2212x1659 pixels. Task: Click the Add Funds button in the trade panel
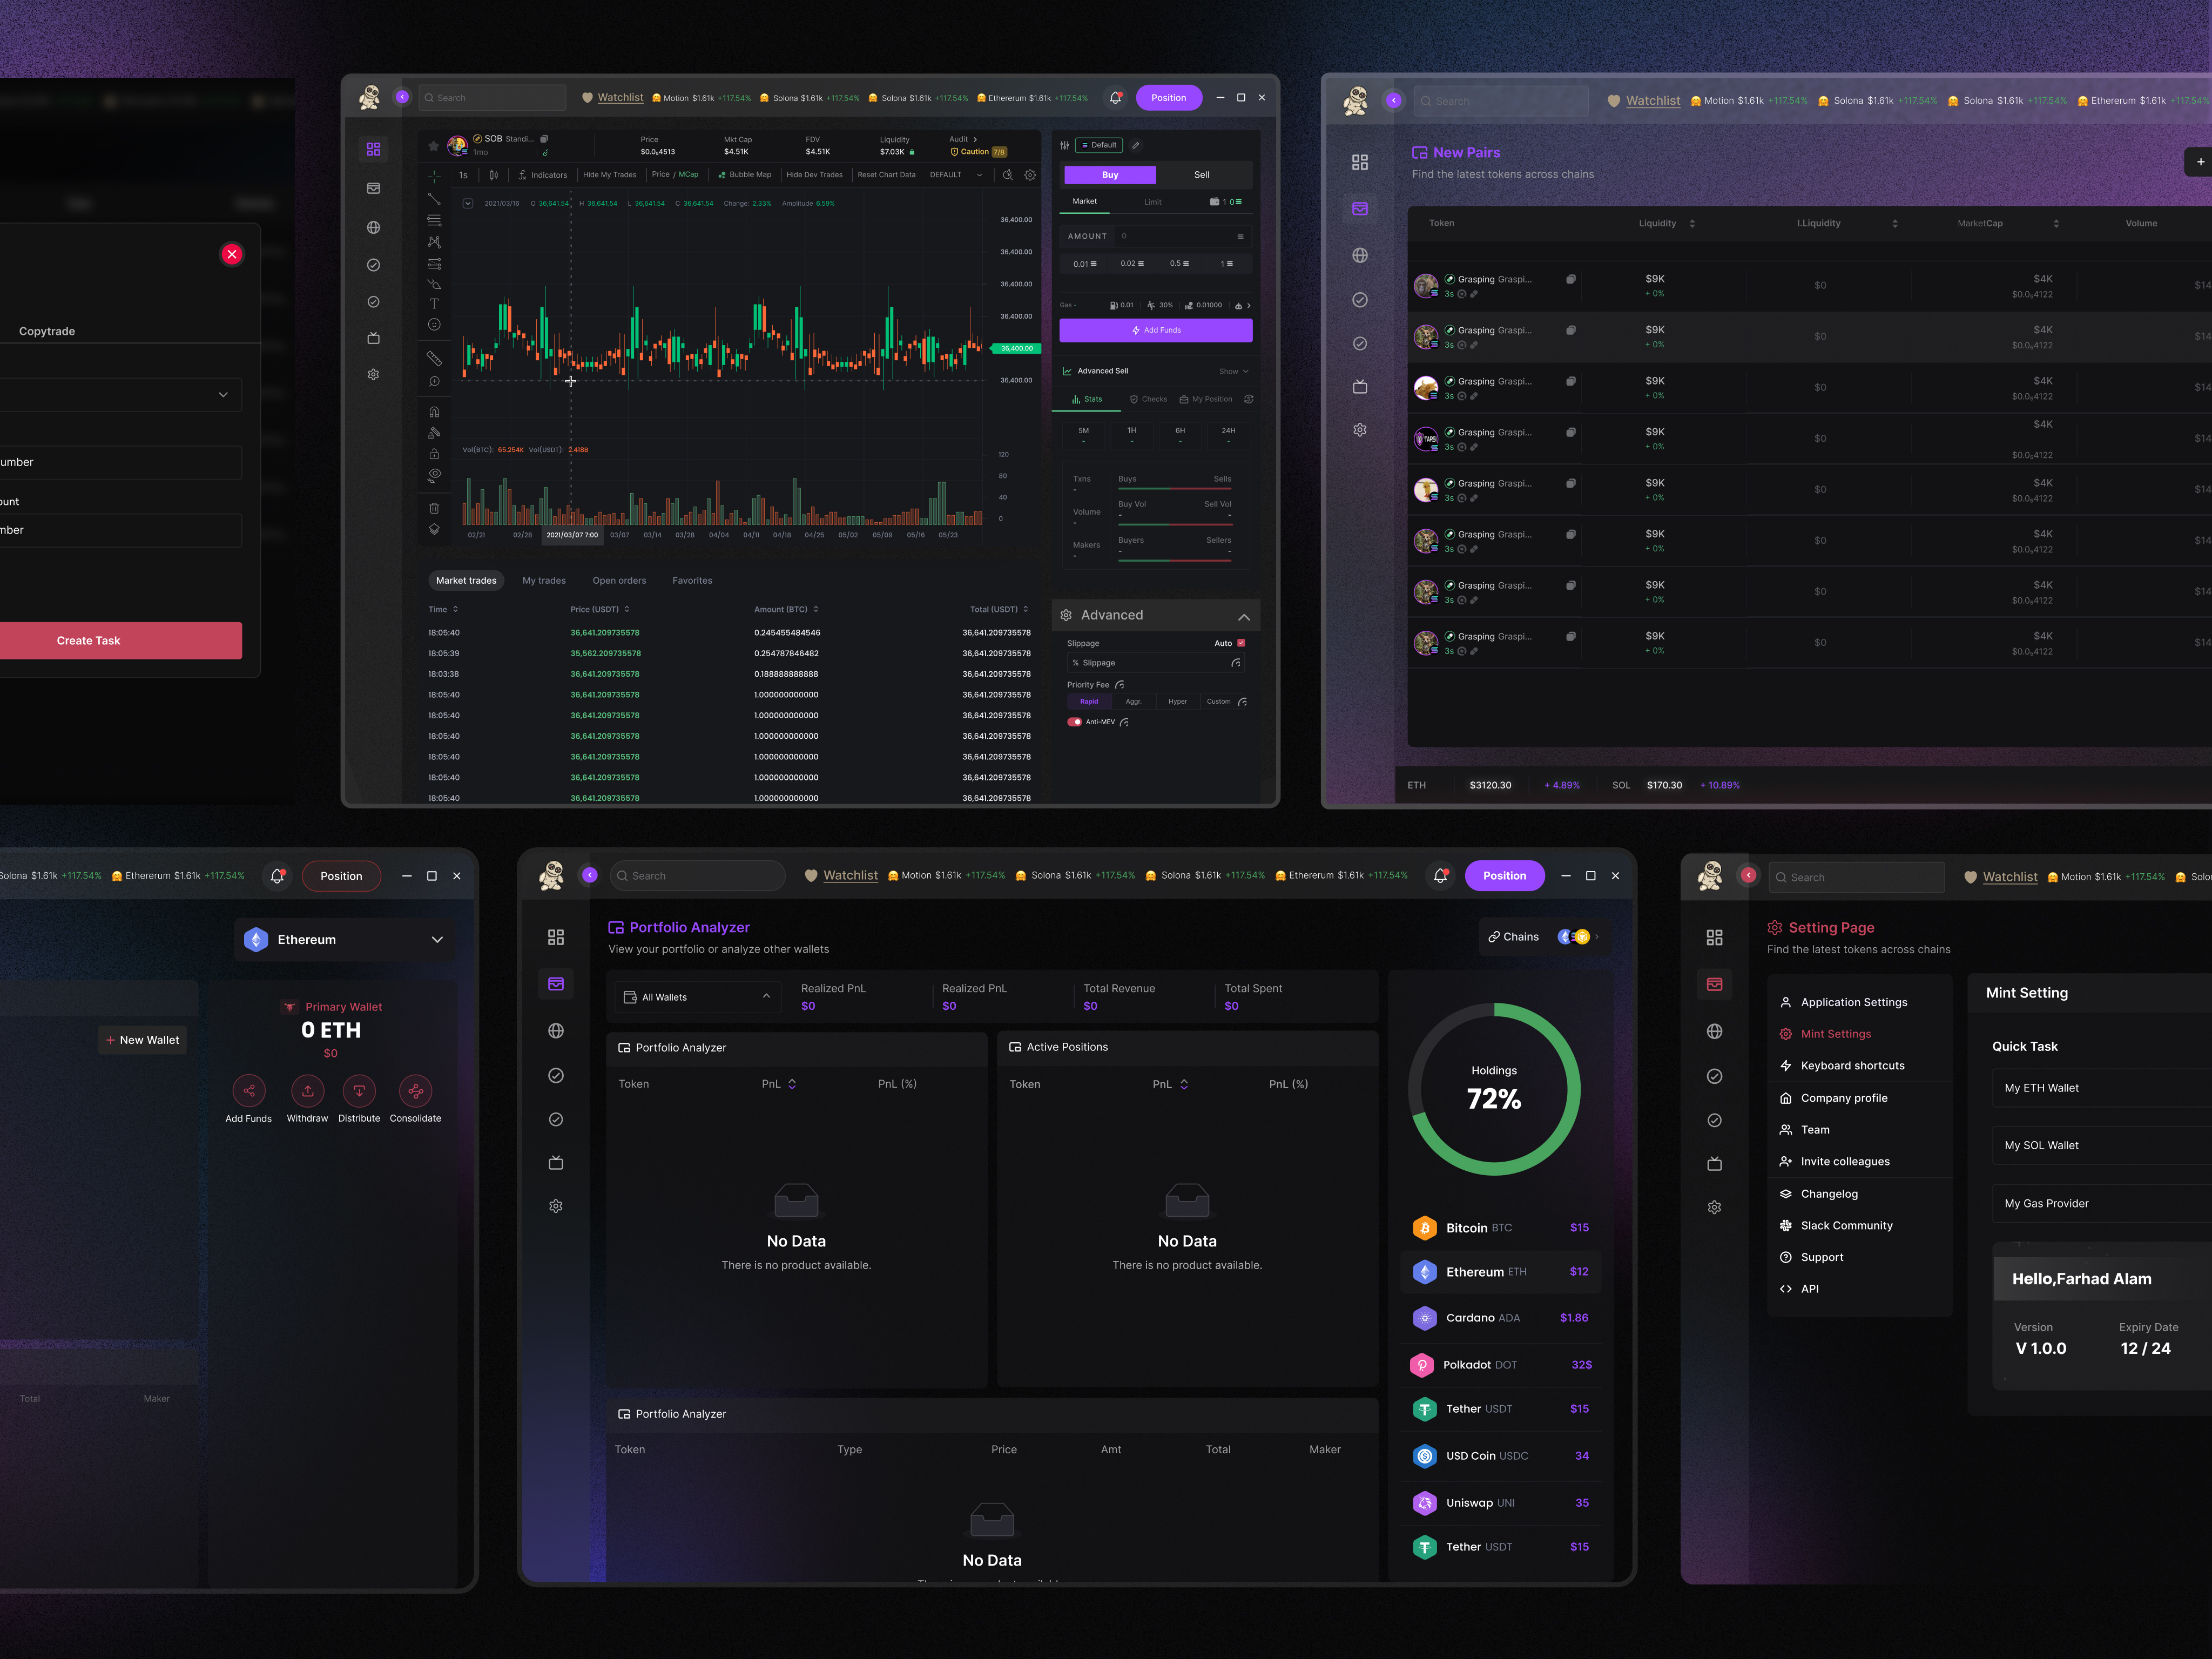point(1156,330)
